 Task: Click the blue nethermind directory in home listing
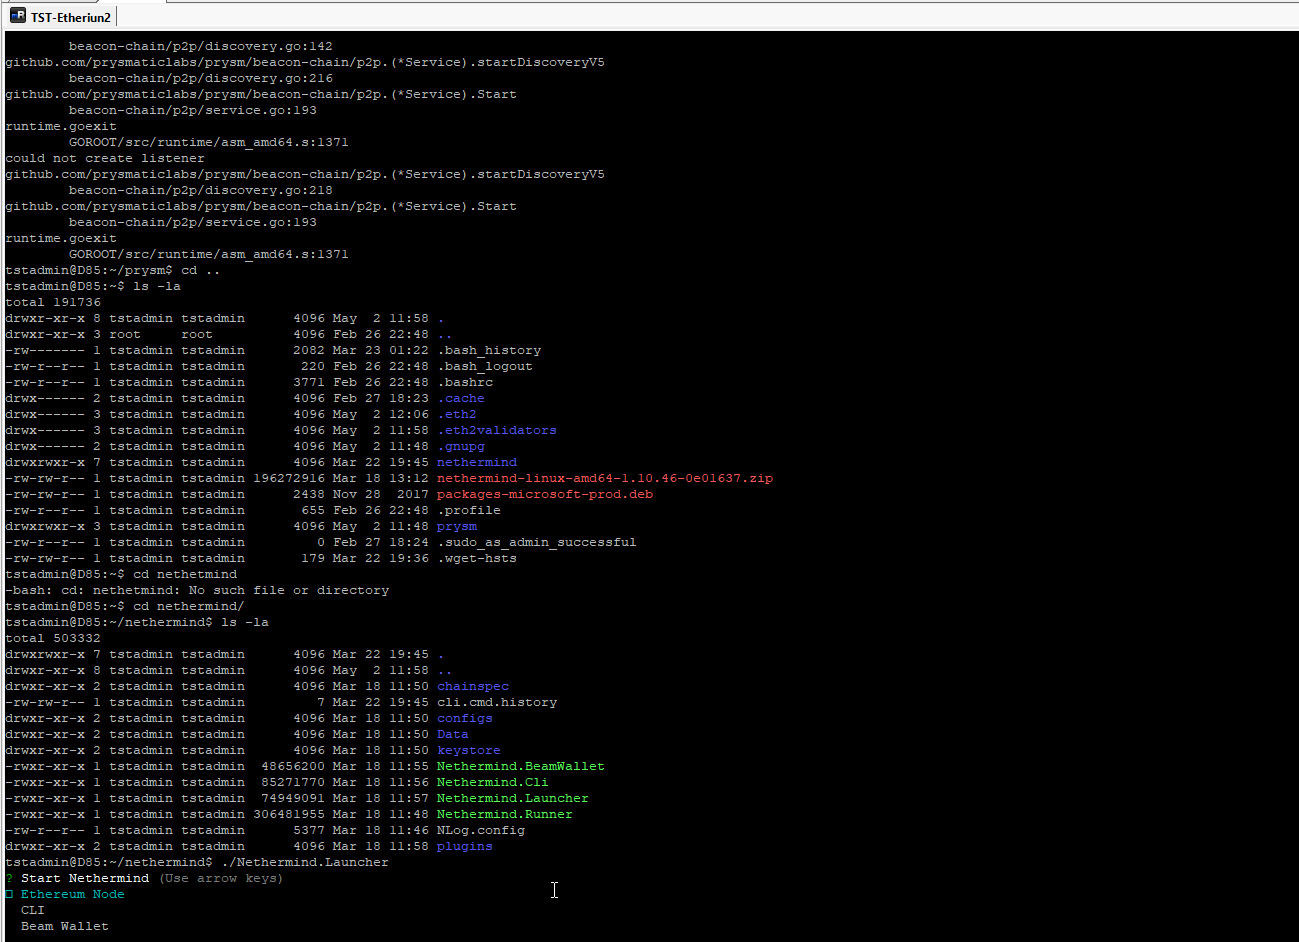coord(477,462)
